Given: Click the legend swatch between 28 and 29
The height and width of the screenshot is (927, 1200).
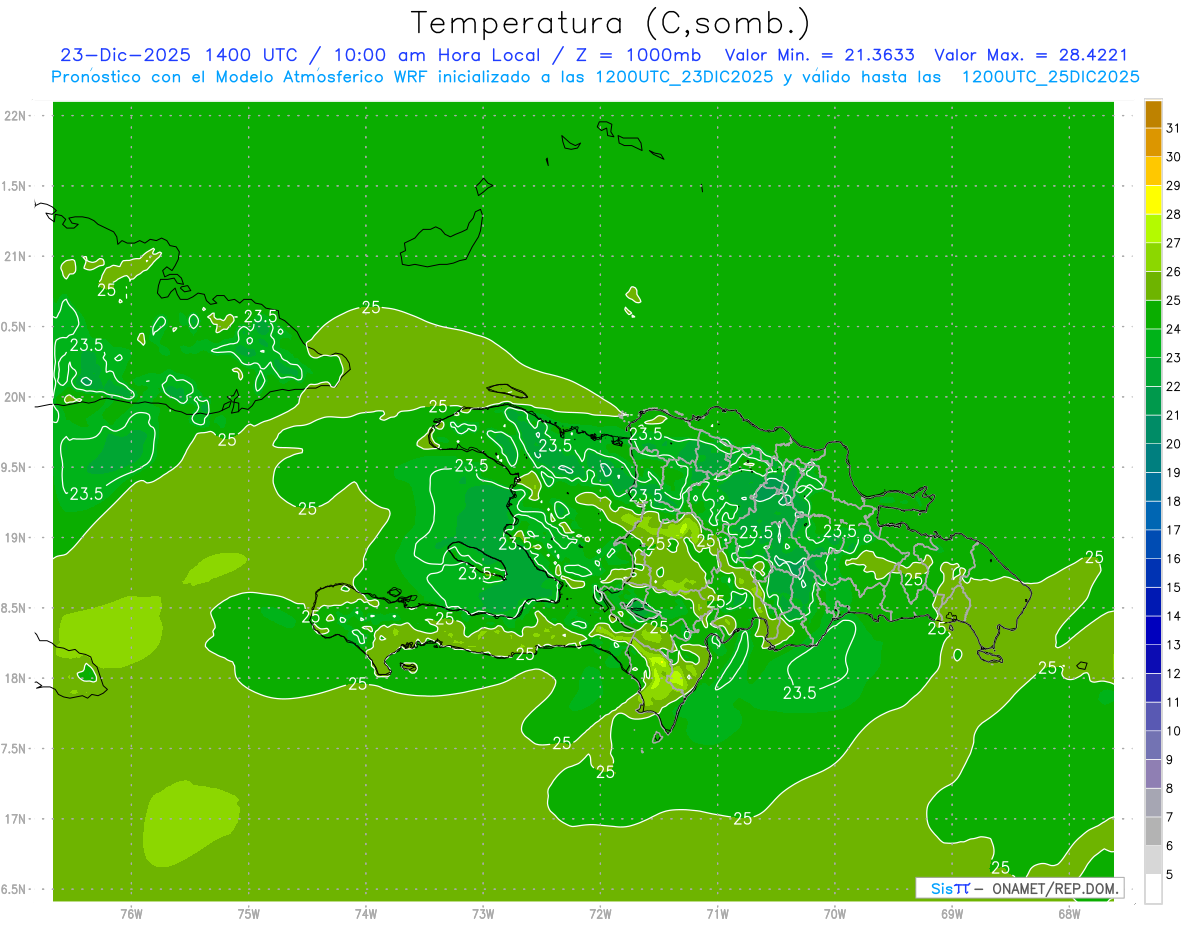Looking at the screenshot, I should (1153, 200).
